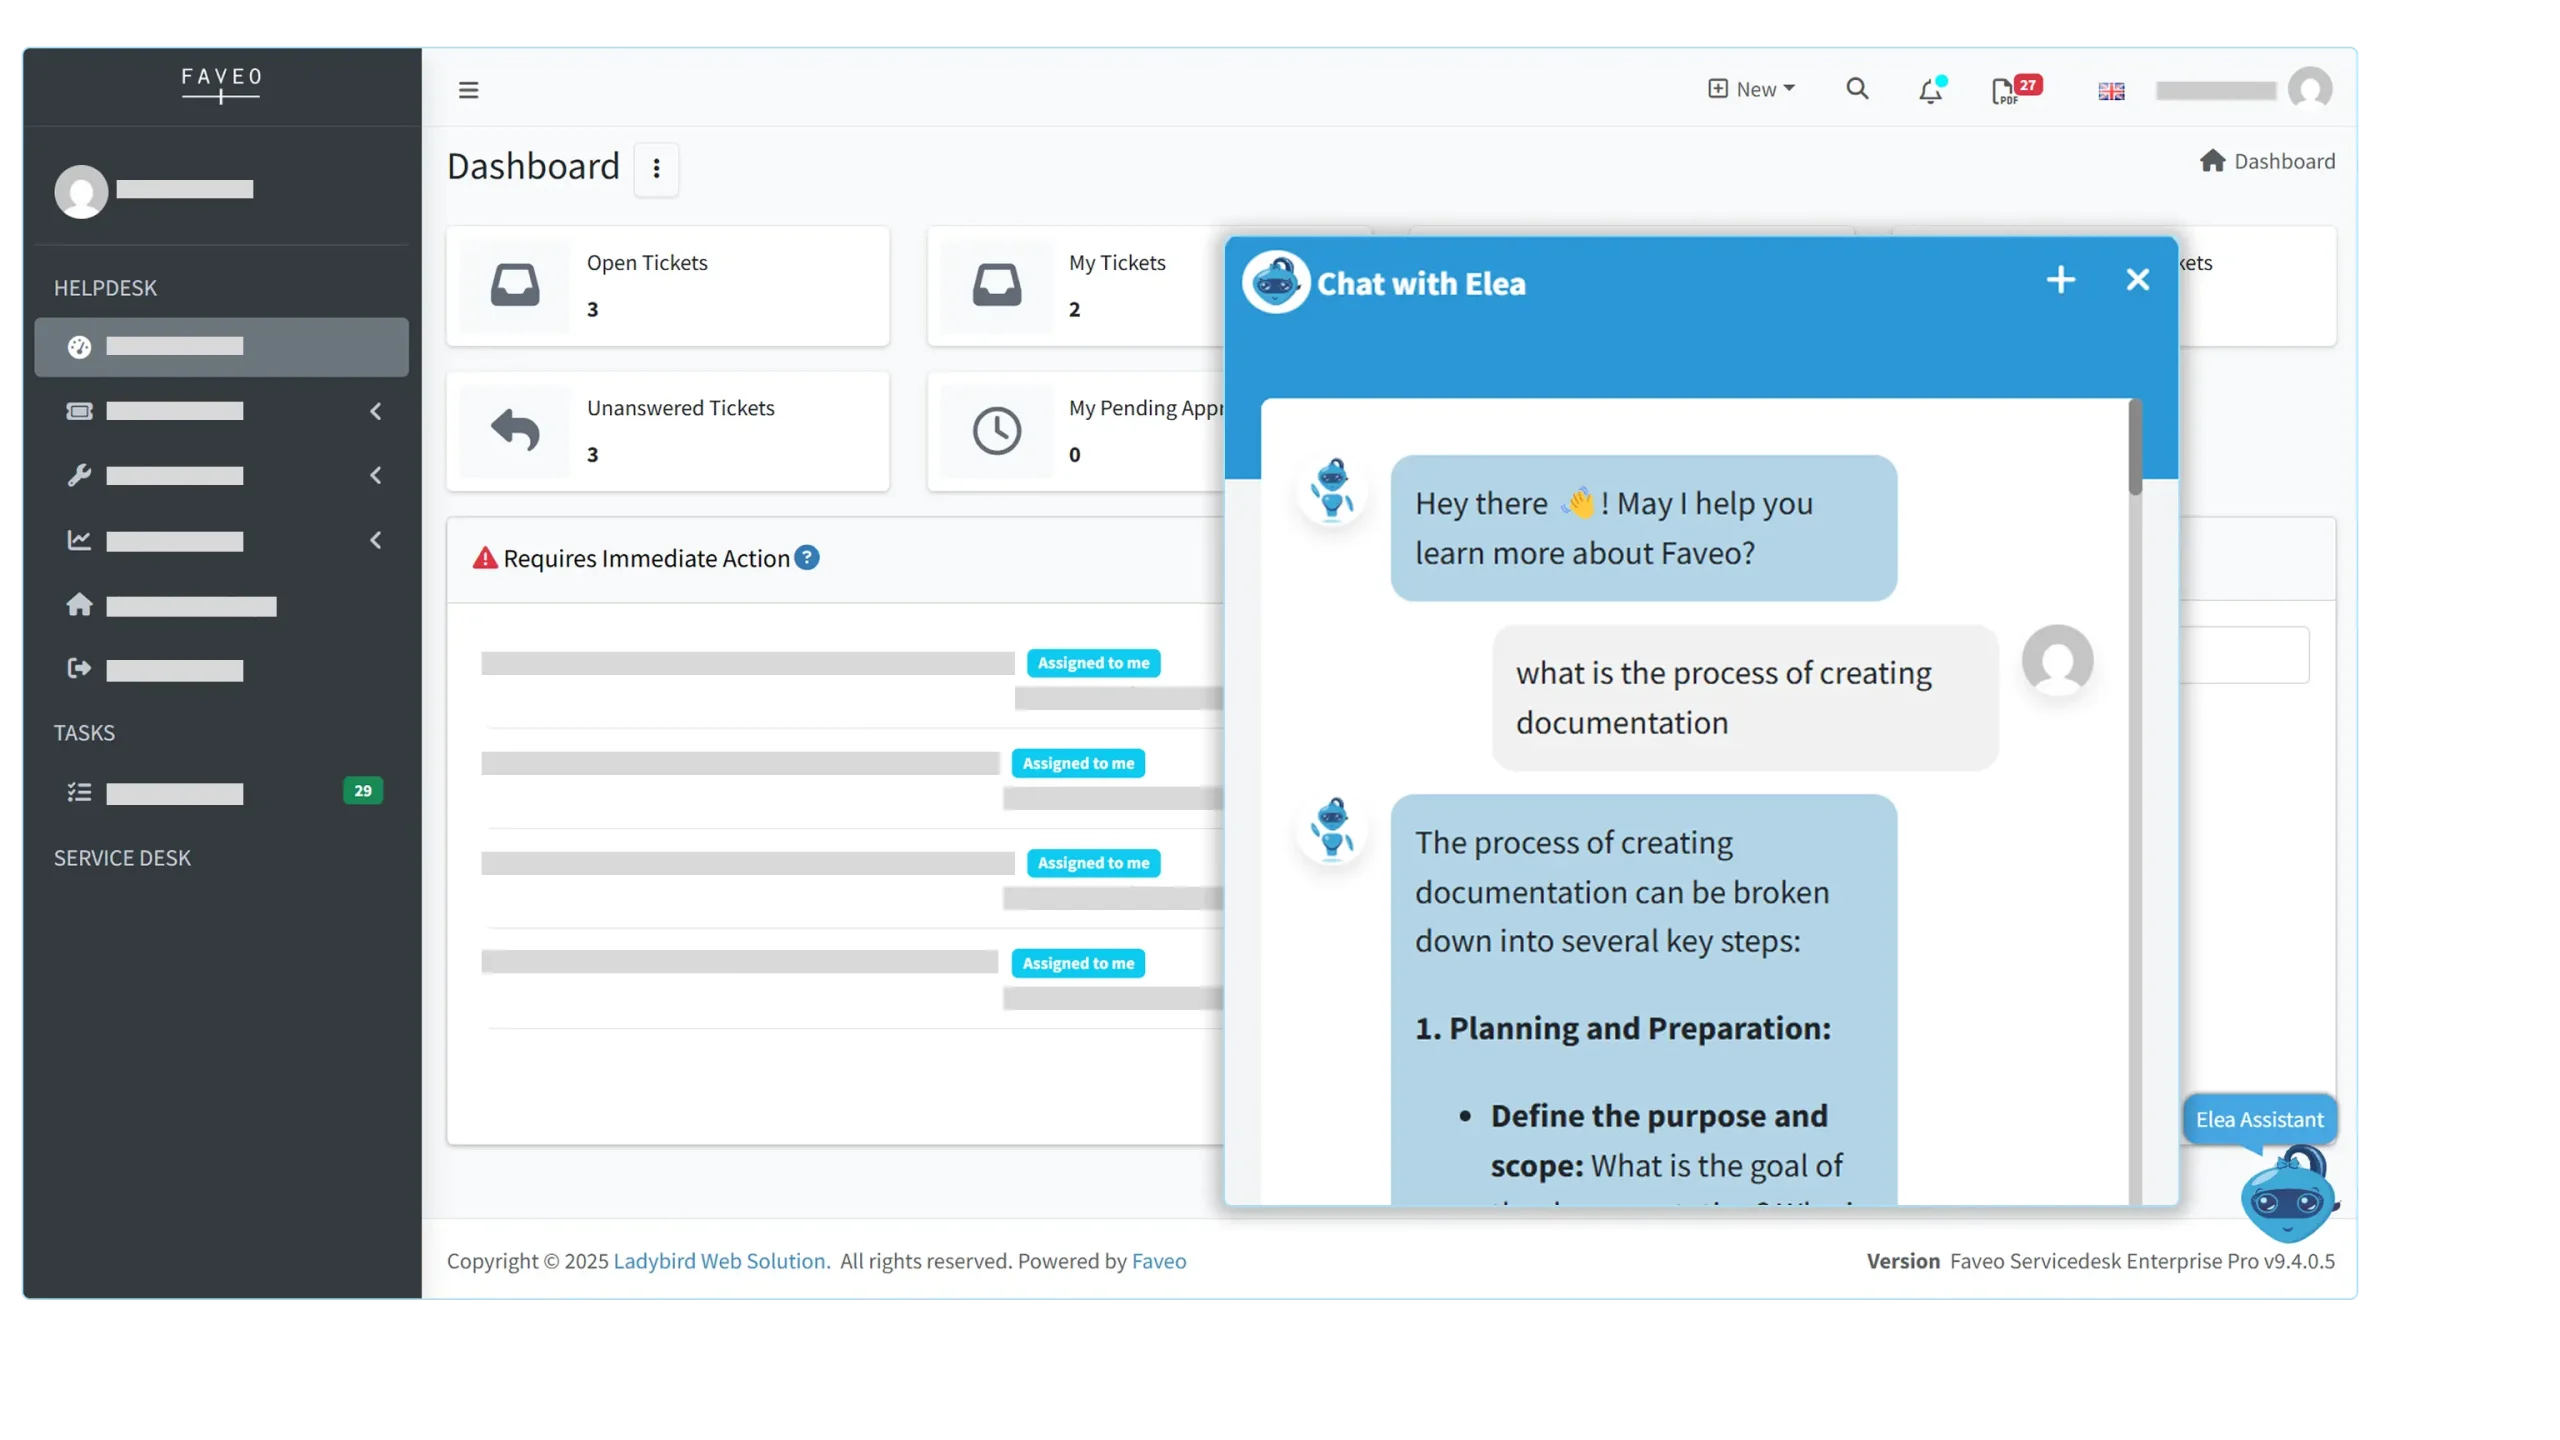Viewport: 2560px width, 1440px height.
Task: Close the Chat with Elea window
Action: click(x=2137, y=280)
